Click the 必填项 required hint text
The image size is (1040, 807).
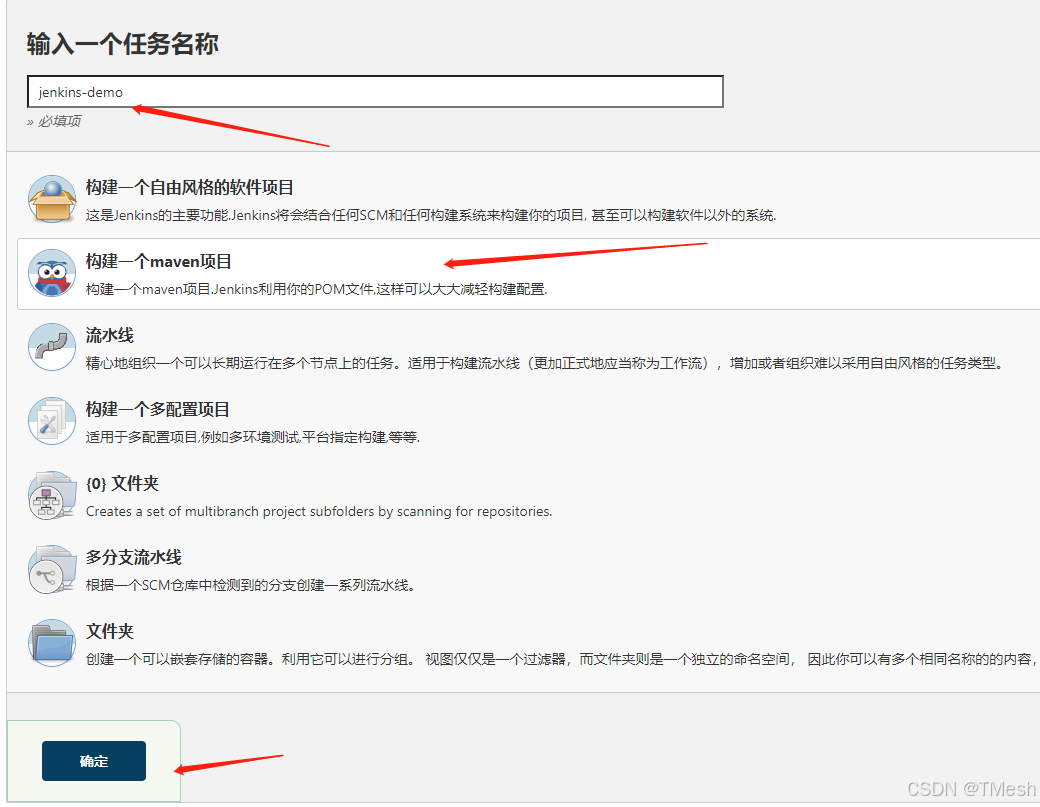click(x=54, y=121)
